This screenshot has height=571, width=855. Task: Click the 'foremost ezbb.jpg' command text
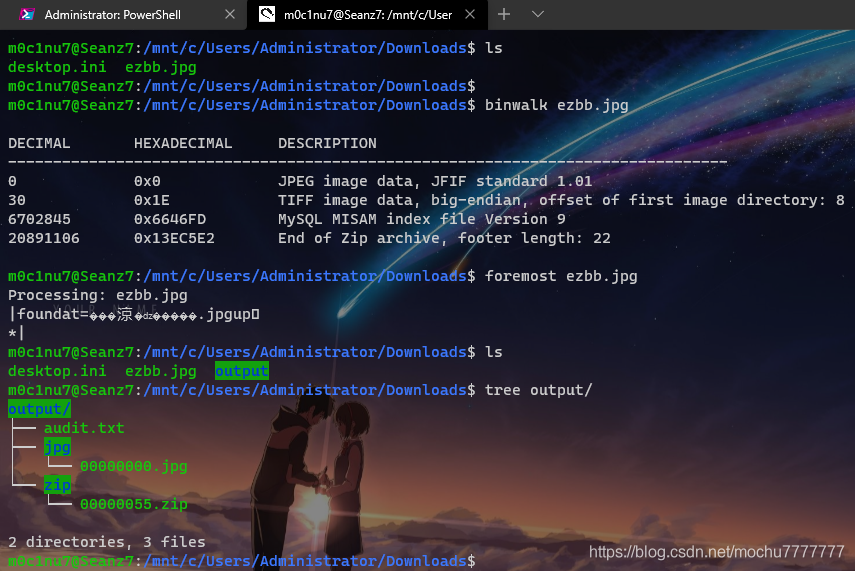pos(561,276)
